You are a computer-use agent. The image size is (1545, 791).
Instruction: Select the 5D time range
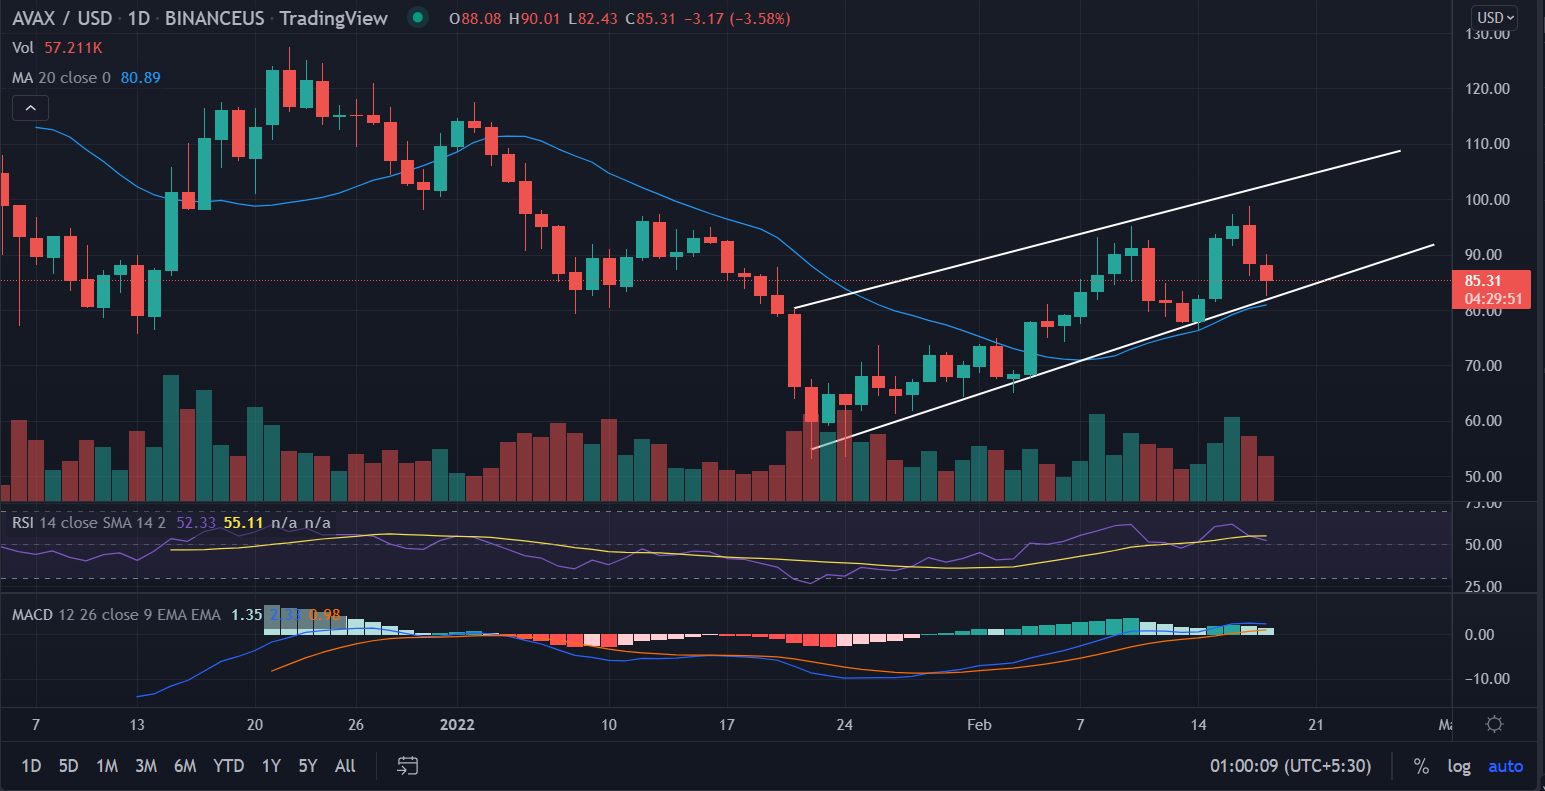pos(68,766)
